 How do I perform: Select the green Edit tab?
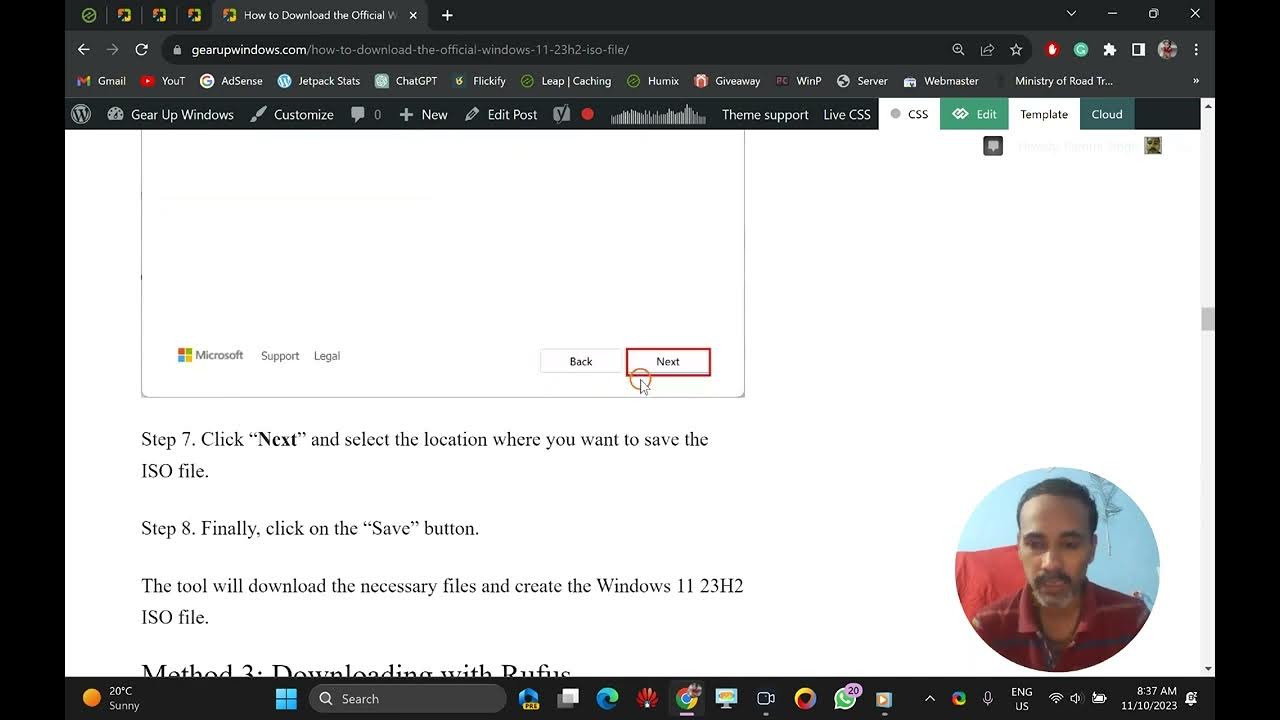coord(974,114)
